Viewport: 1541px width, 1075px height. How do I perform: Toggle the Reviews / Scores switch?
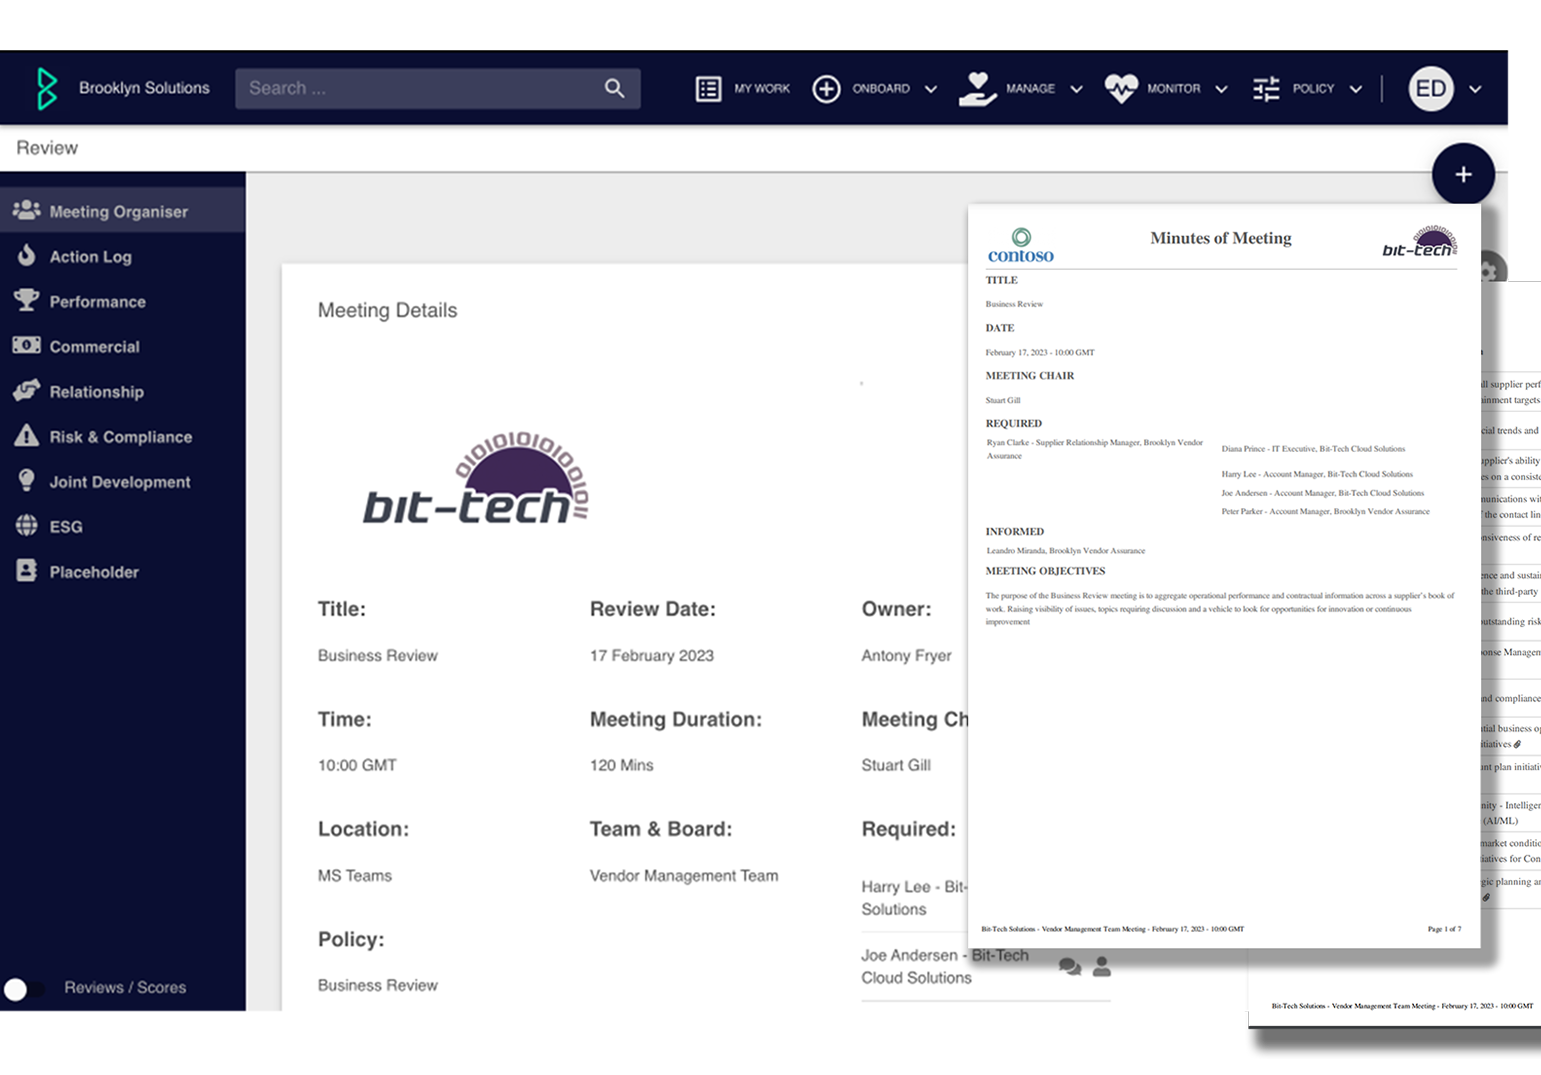click(24, 988)
